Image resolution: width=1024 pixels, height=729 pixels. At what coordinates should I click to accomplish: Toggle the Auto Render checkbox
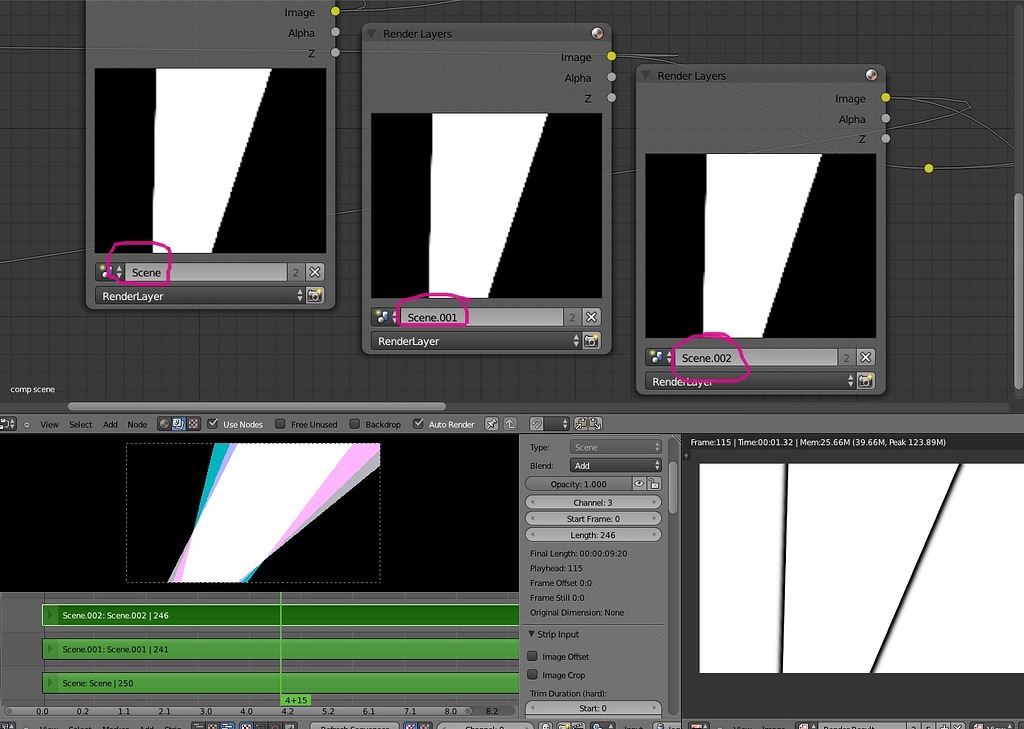coord(418,424)
